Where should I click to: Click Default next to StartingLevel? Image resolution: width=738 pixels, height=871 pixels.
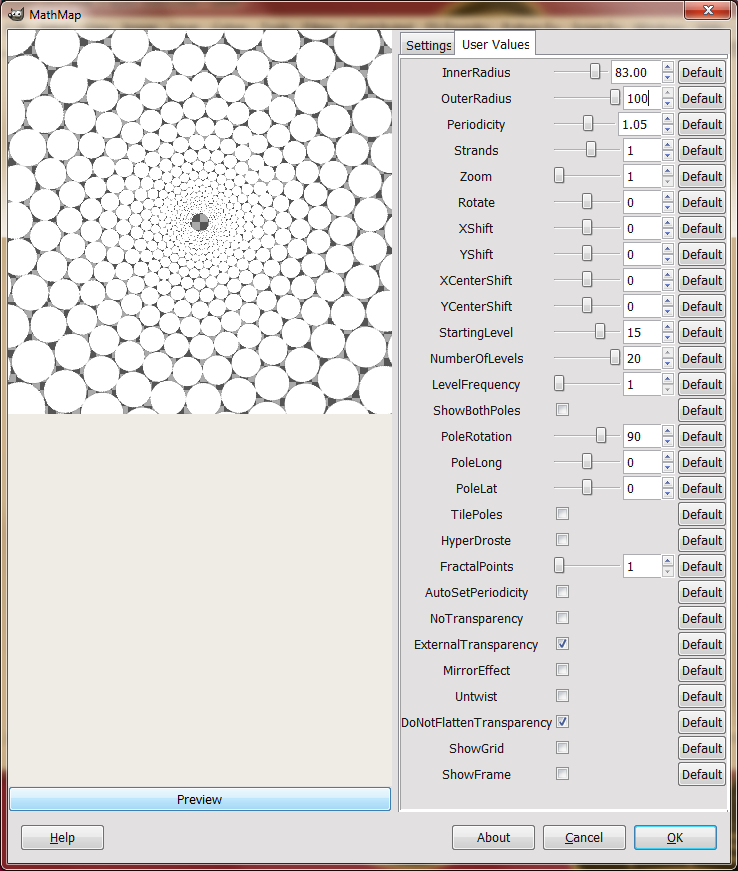pyautogui.click(x=701, y=332)
